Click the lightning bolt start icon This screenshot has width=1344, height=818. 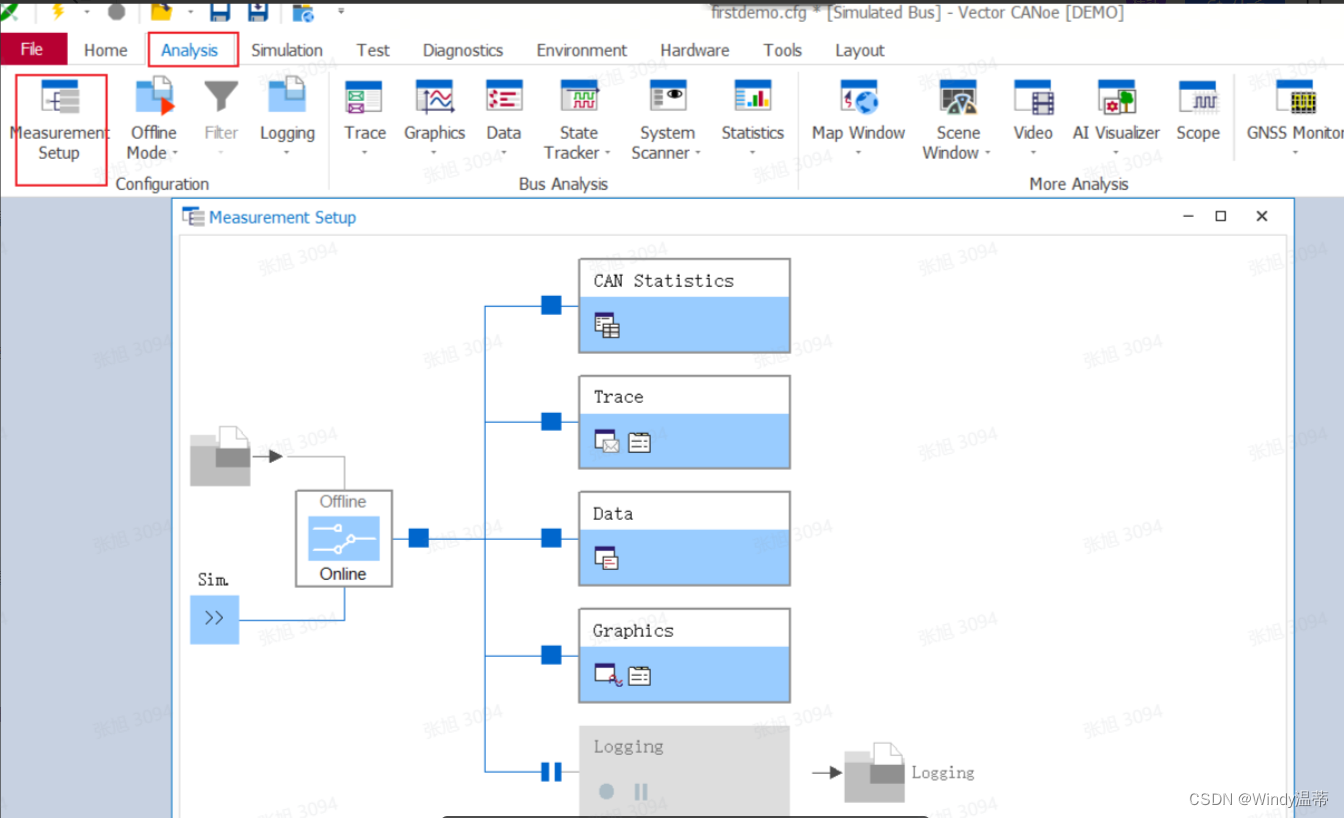pos(57,11)
